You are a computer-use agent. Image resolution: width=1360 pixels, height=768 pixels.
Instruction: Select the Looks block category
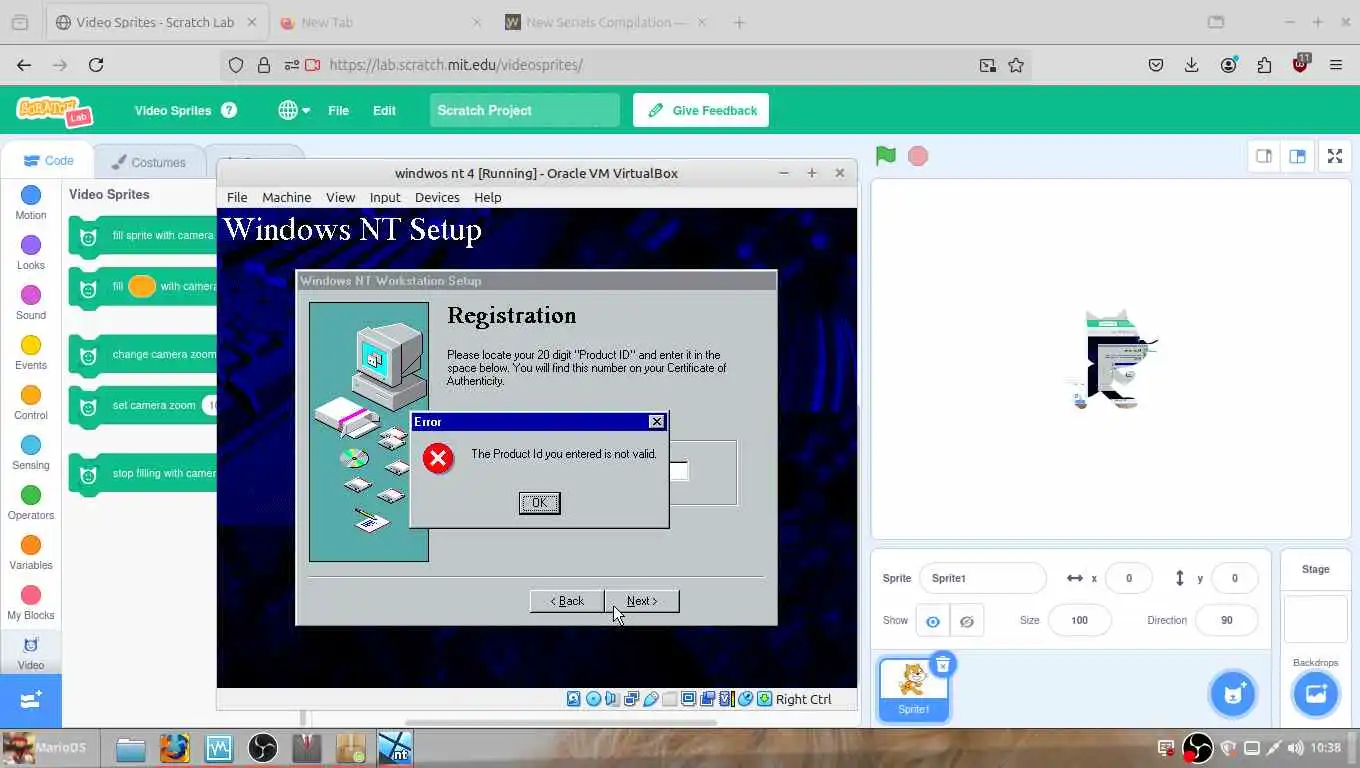[x=31, y=252]
